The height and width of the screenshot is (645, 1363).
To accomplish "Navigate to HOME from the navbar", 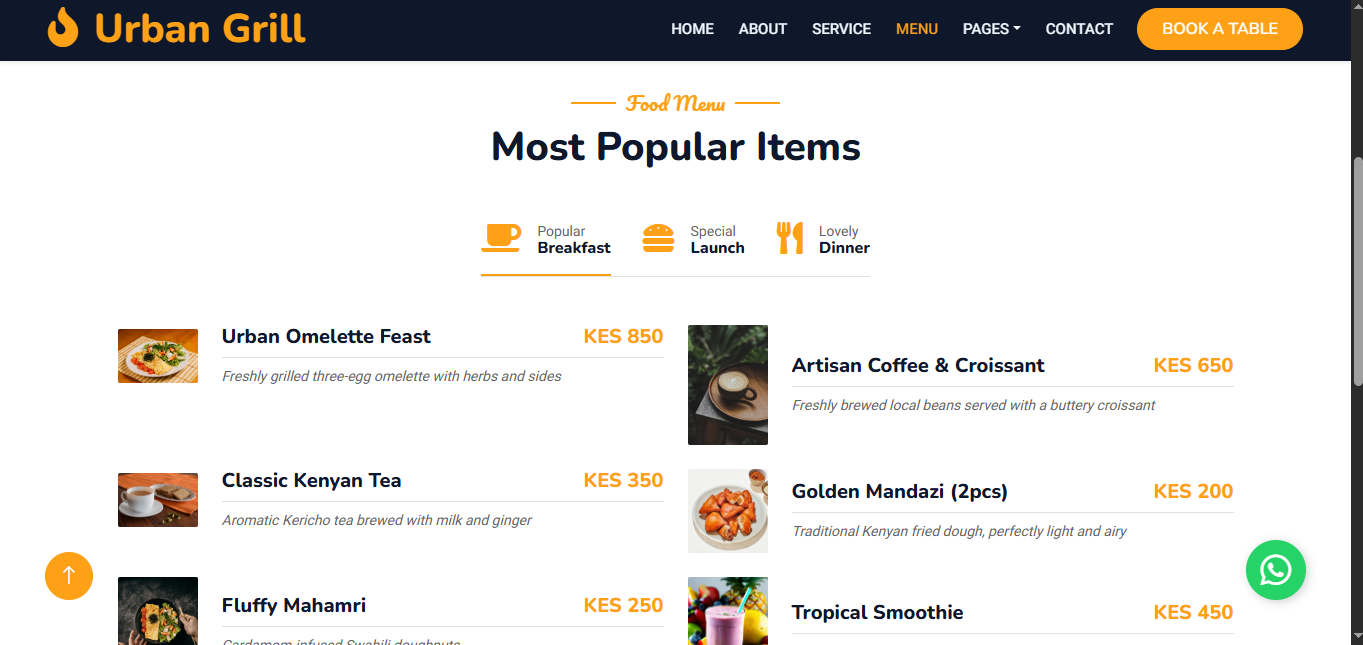I will [x=692, y=28].
